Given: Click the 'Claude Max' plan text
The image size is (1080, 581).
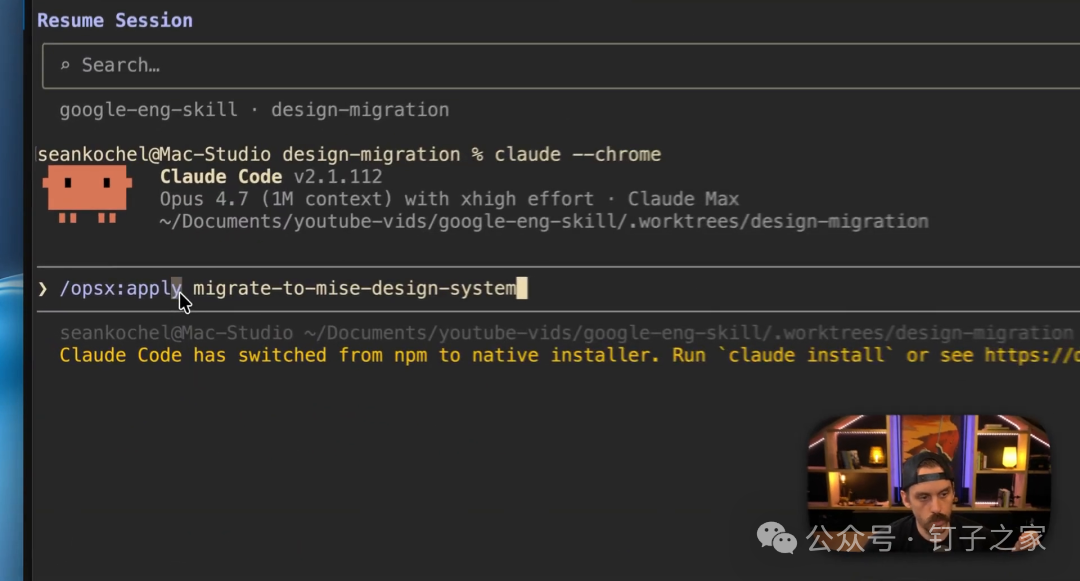Looking at the screenshot, I should pos(683,199).
